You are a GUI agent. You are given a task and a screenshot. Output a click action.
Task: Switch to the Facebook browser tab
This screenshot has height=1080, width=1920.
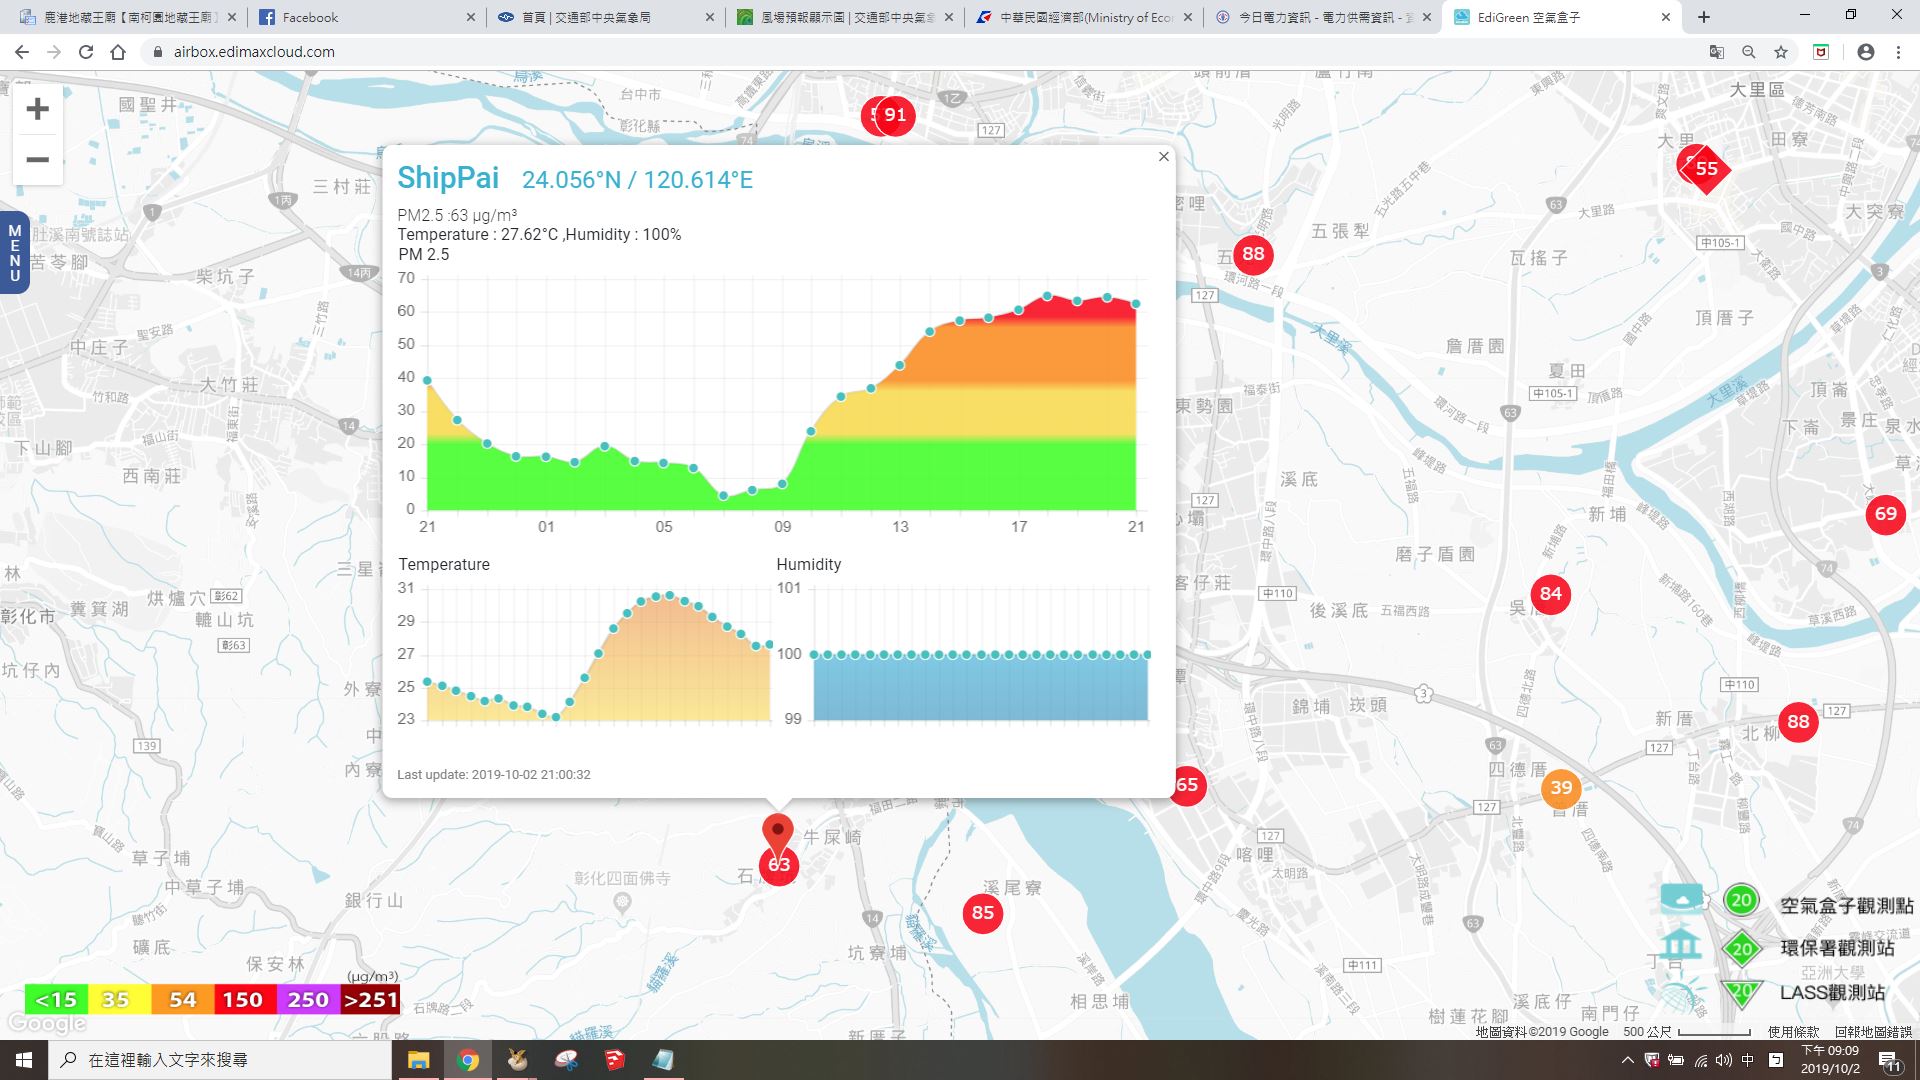366,17
